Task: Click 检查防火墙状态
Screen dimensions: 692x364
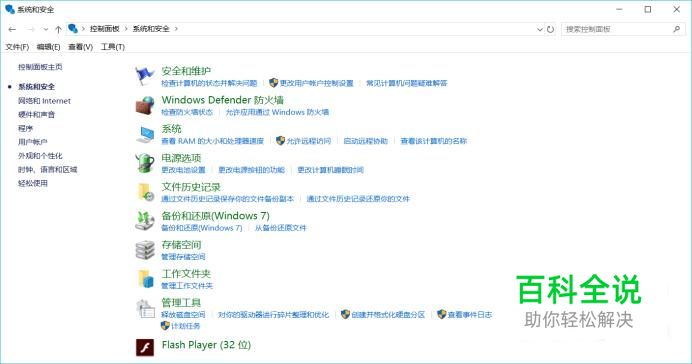Action: click(187, 112)
